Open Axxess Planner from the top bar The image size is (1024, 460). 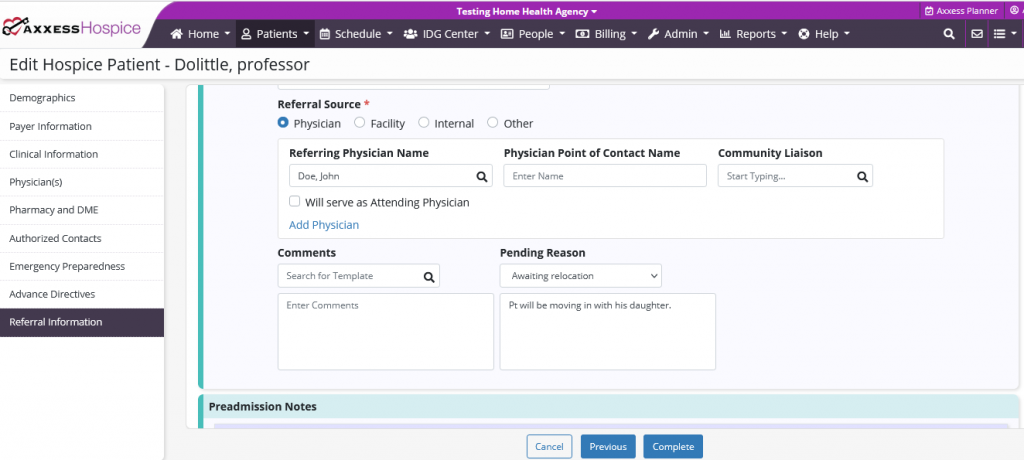point(961,11)
